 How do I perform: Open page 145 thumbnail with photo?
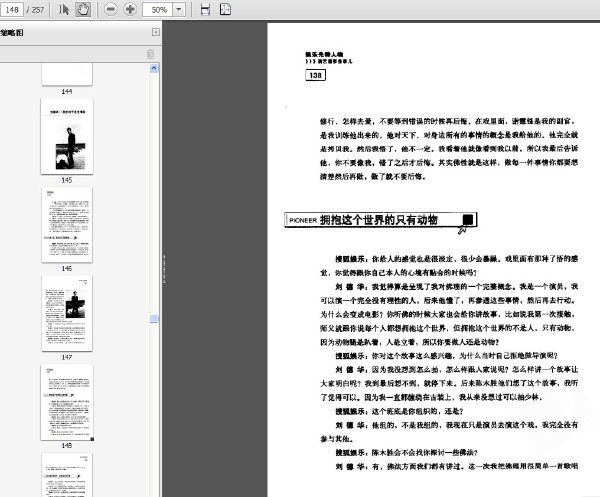click(x=67, y=137)
